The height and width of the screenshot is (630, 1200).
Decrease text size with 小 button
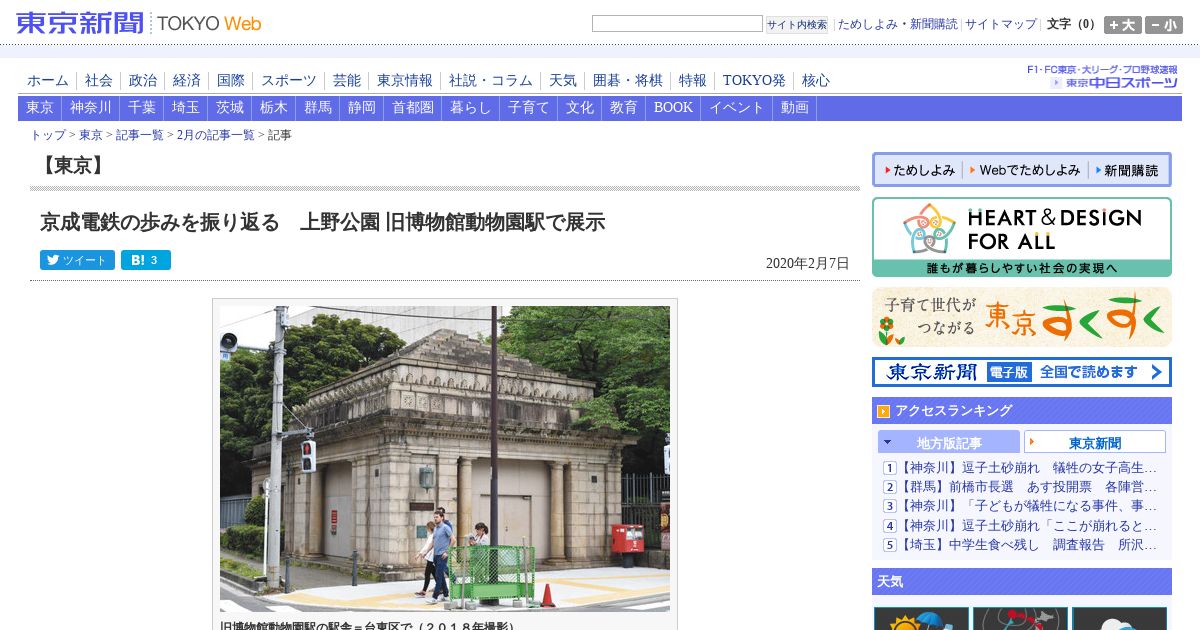[x=1164, y=25]
